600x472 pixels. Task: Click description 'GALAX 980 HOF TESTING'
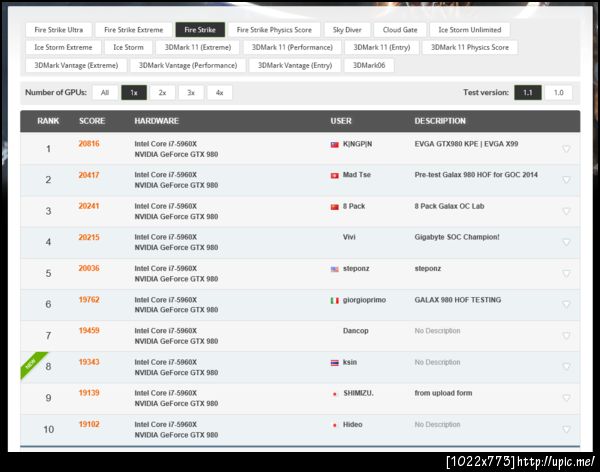pos(458,300)
